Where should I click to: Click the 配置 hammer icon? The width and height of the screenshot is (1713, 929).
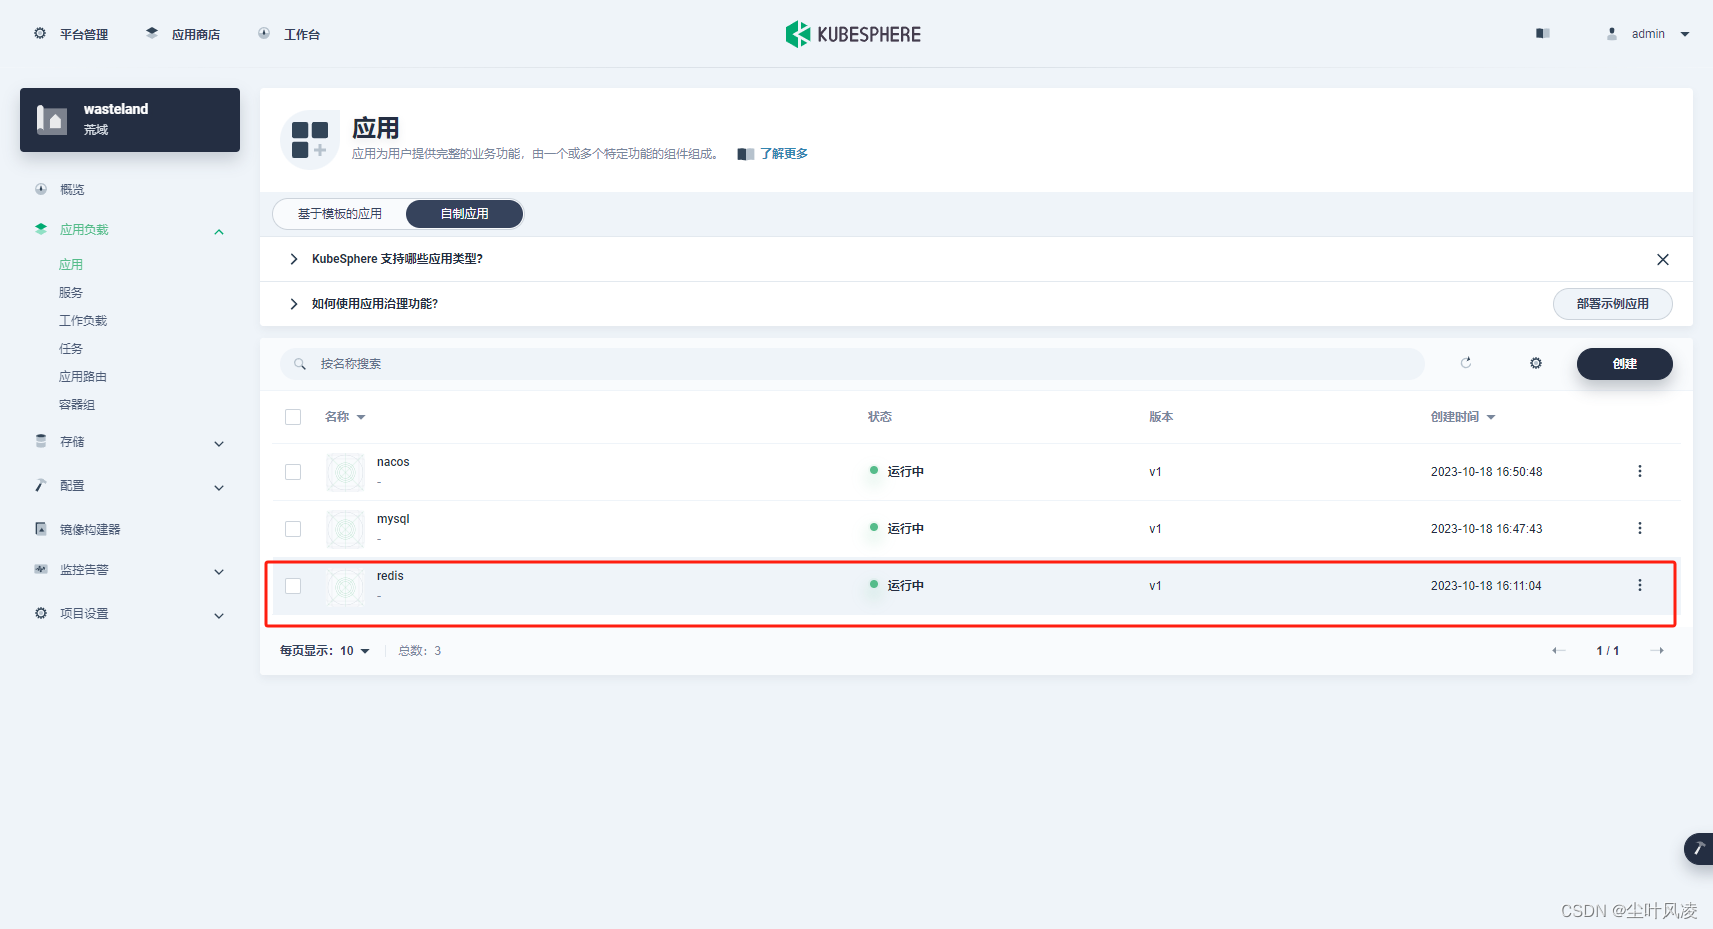[41, 485]
